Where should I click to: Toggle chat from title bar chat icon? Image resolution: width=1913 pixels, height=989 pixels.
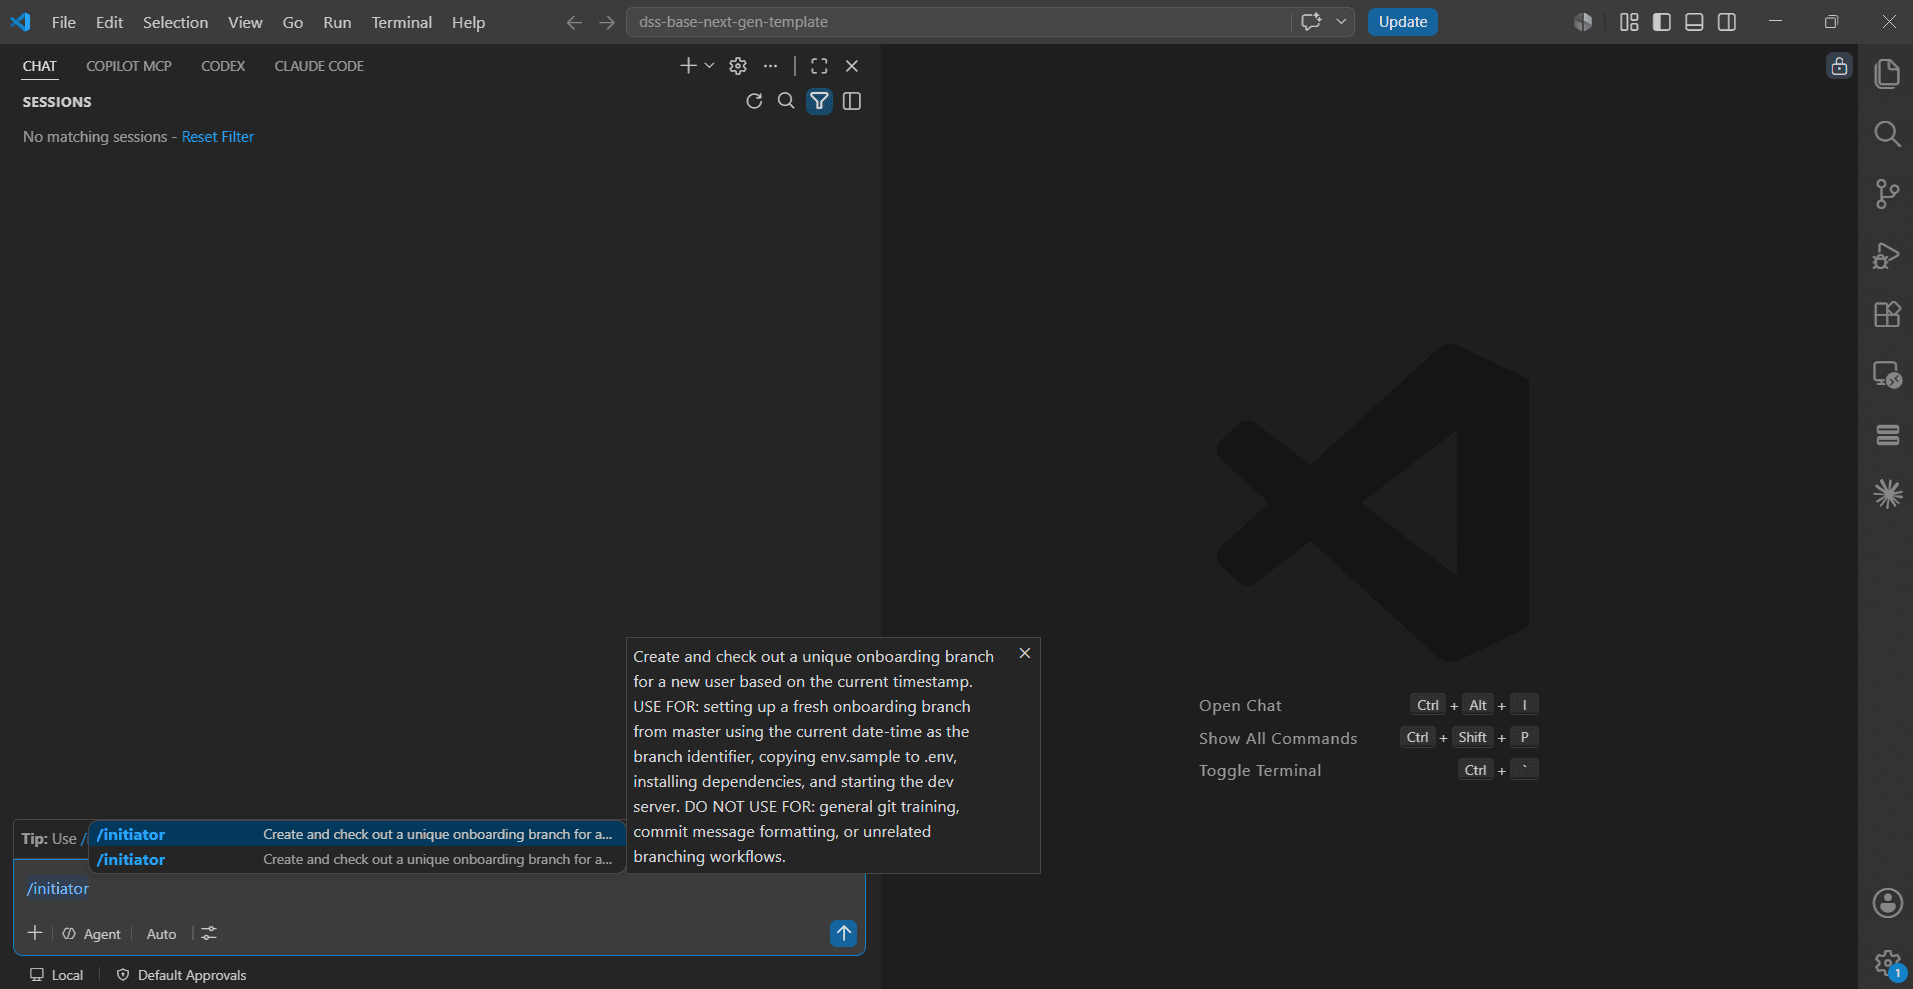[x=1311, y=22]
